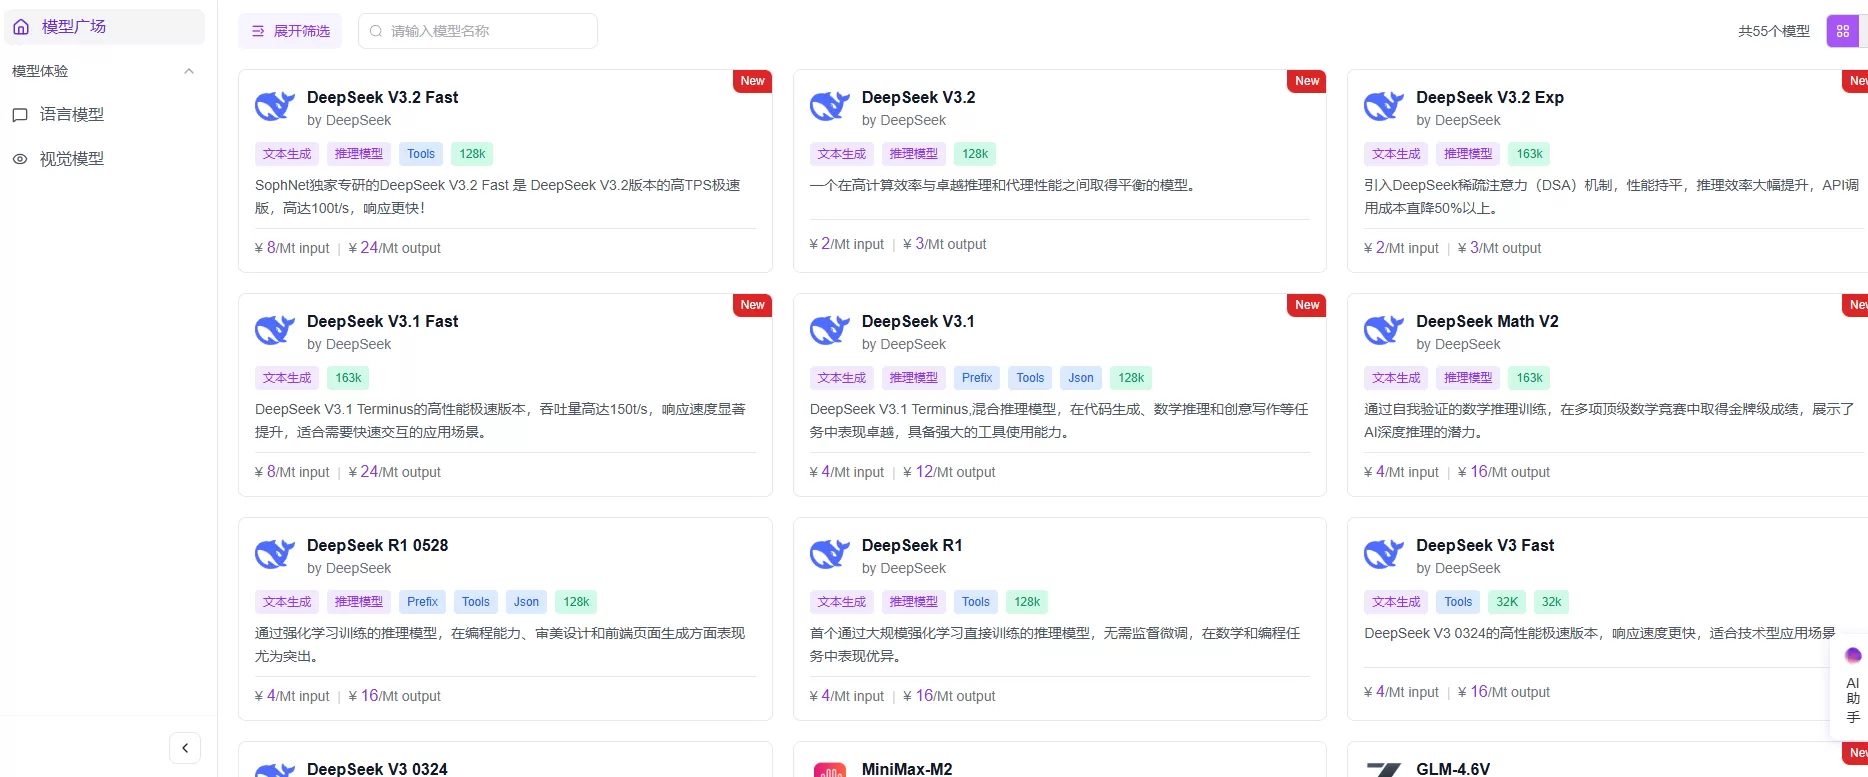
Task: Click the New badge on DeepSeek V3.2 Fast
Action: coord(753,81)
